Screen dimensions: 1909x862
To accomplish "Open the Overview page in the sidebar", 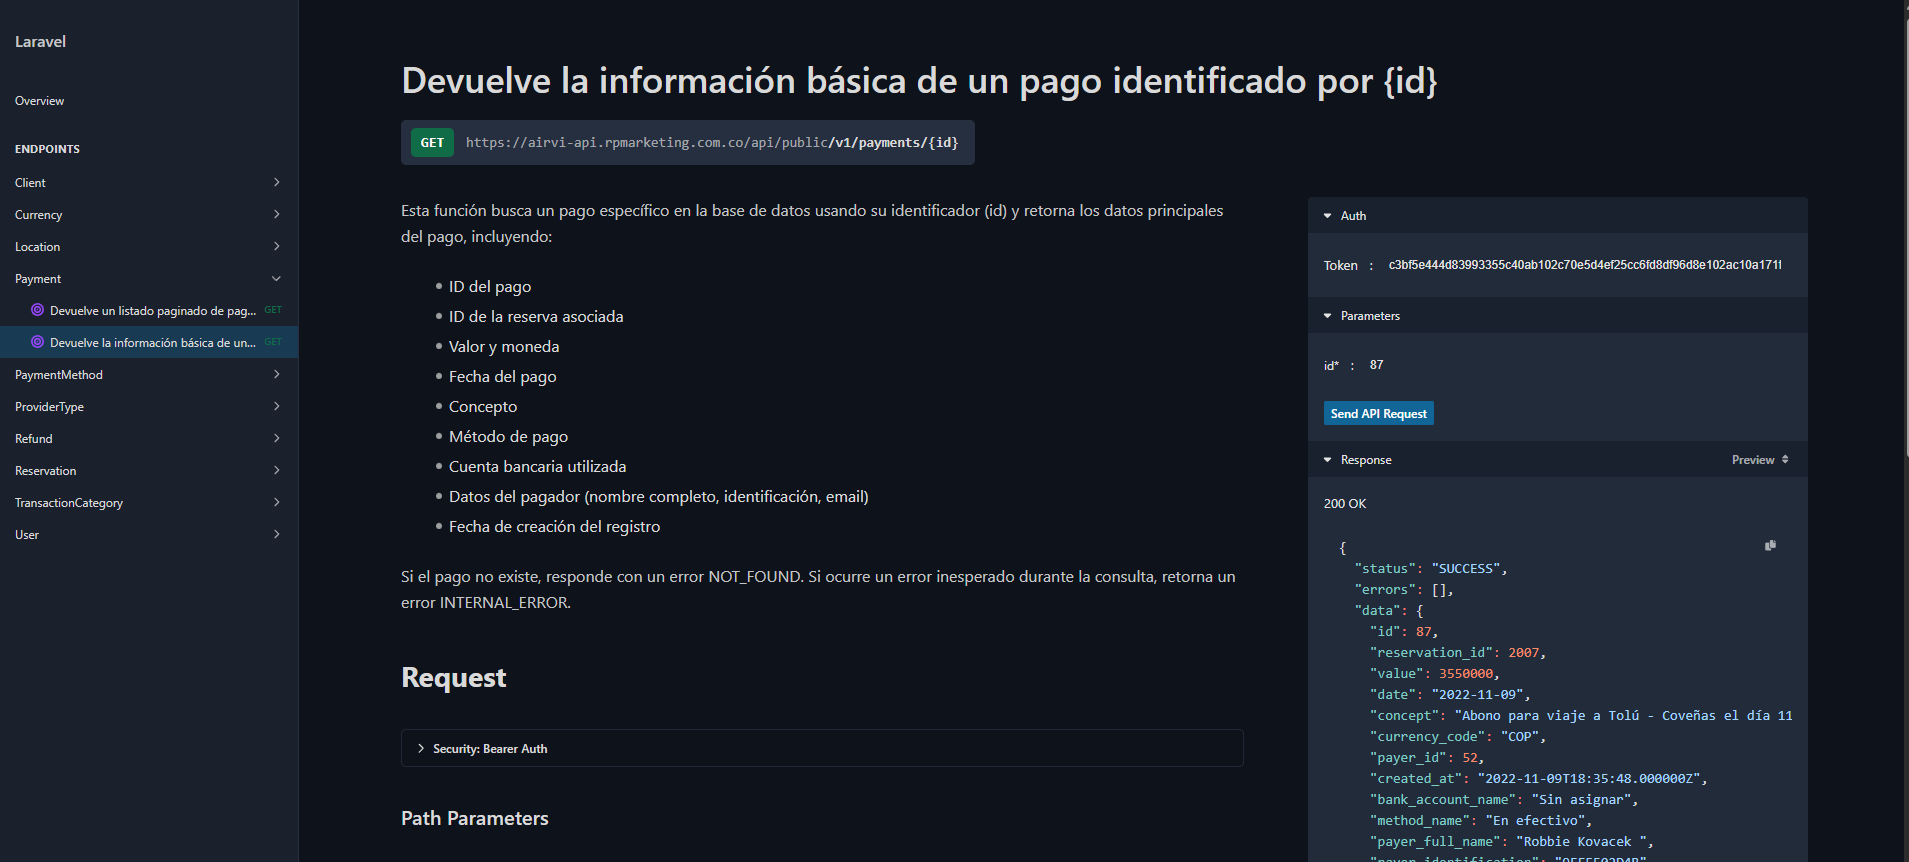I will pyautogui.click(x=40, y=101).
